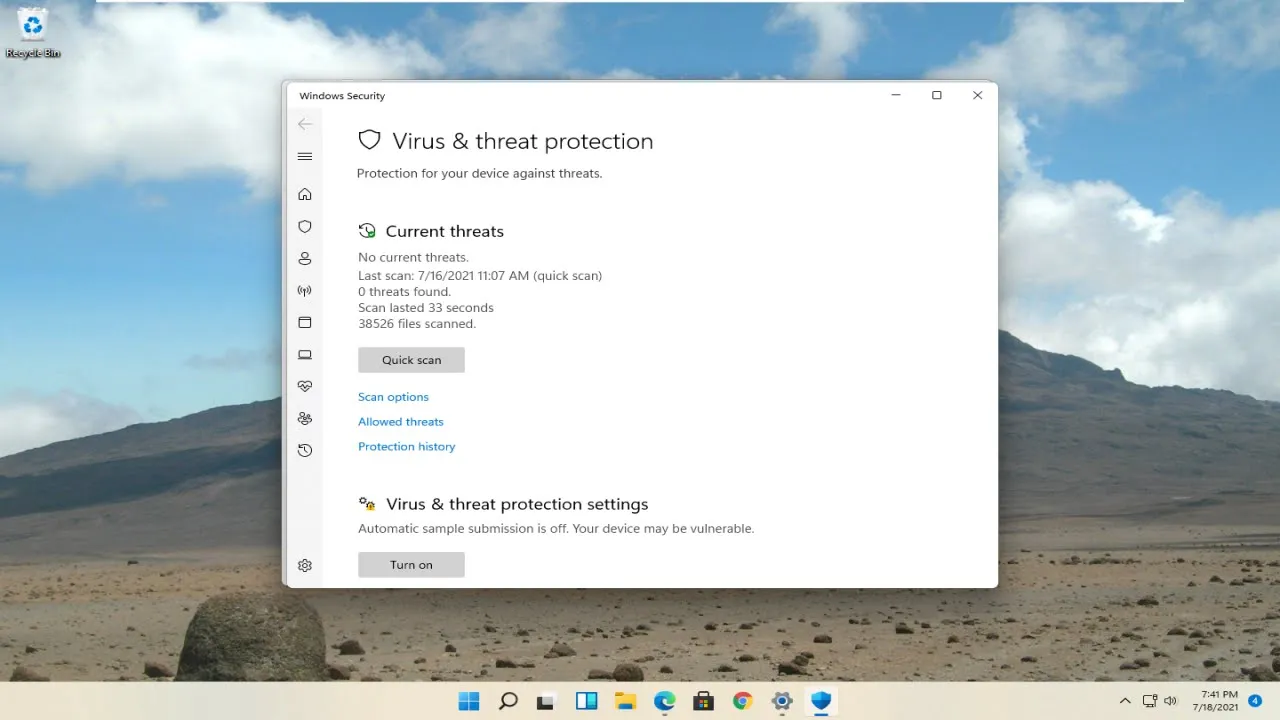This screenshot has width=1280, height=720.
Task: Click '0 threats found.' text
Action: click(404, 291)
